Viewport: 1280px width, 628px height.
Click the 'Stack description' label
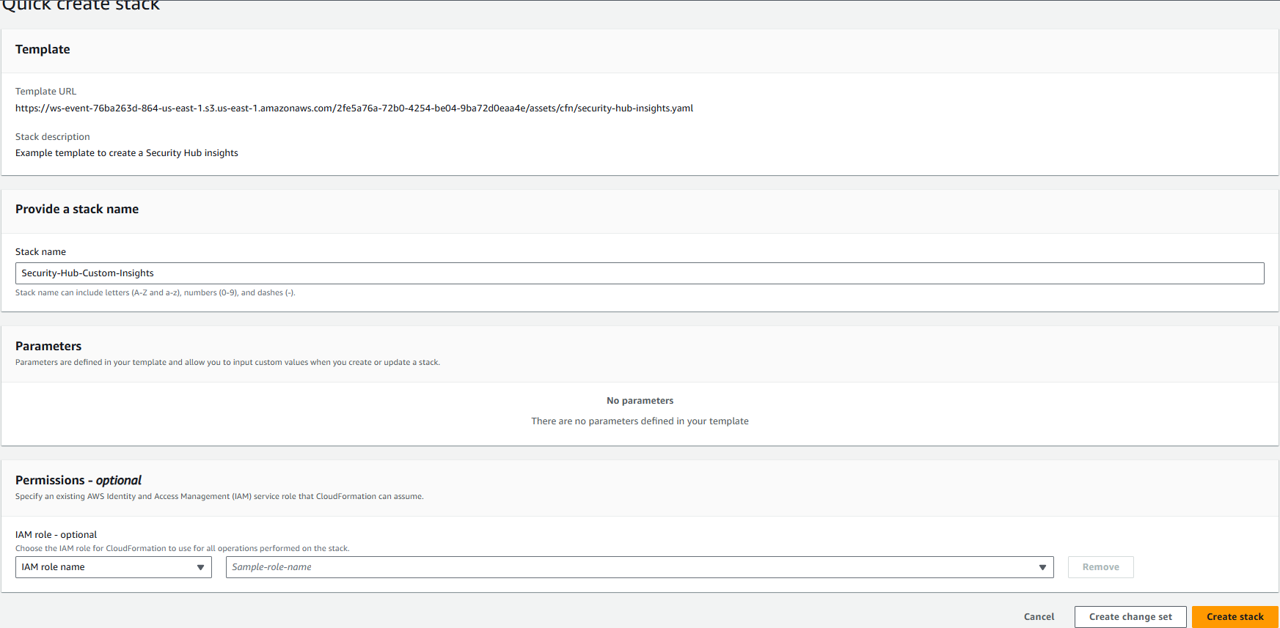[52, 137]
